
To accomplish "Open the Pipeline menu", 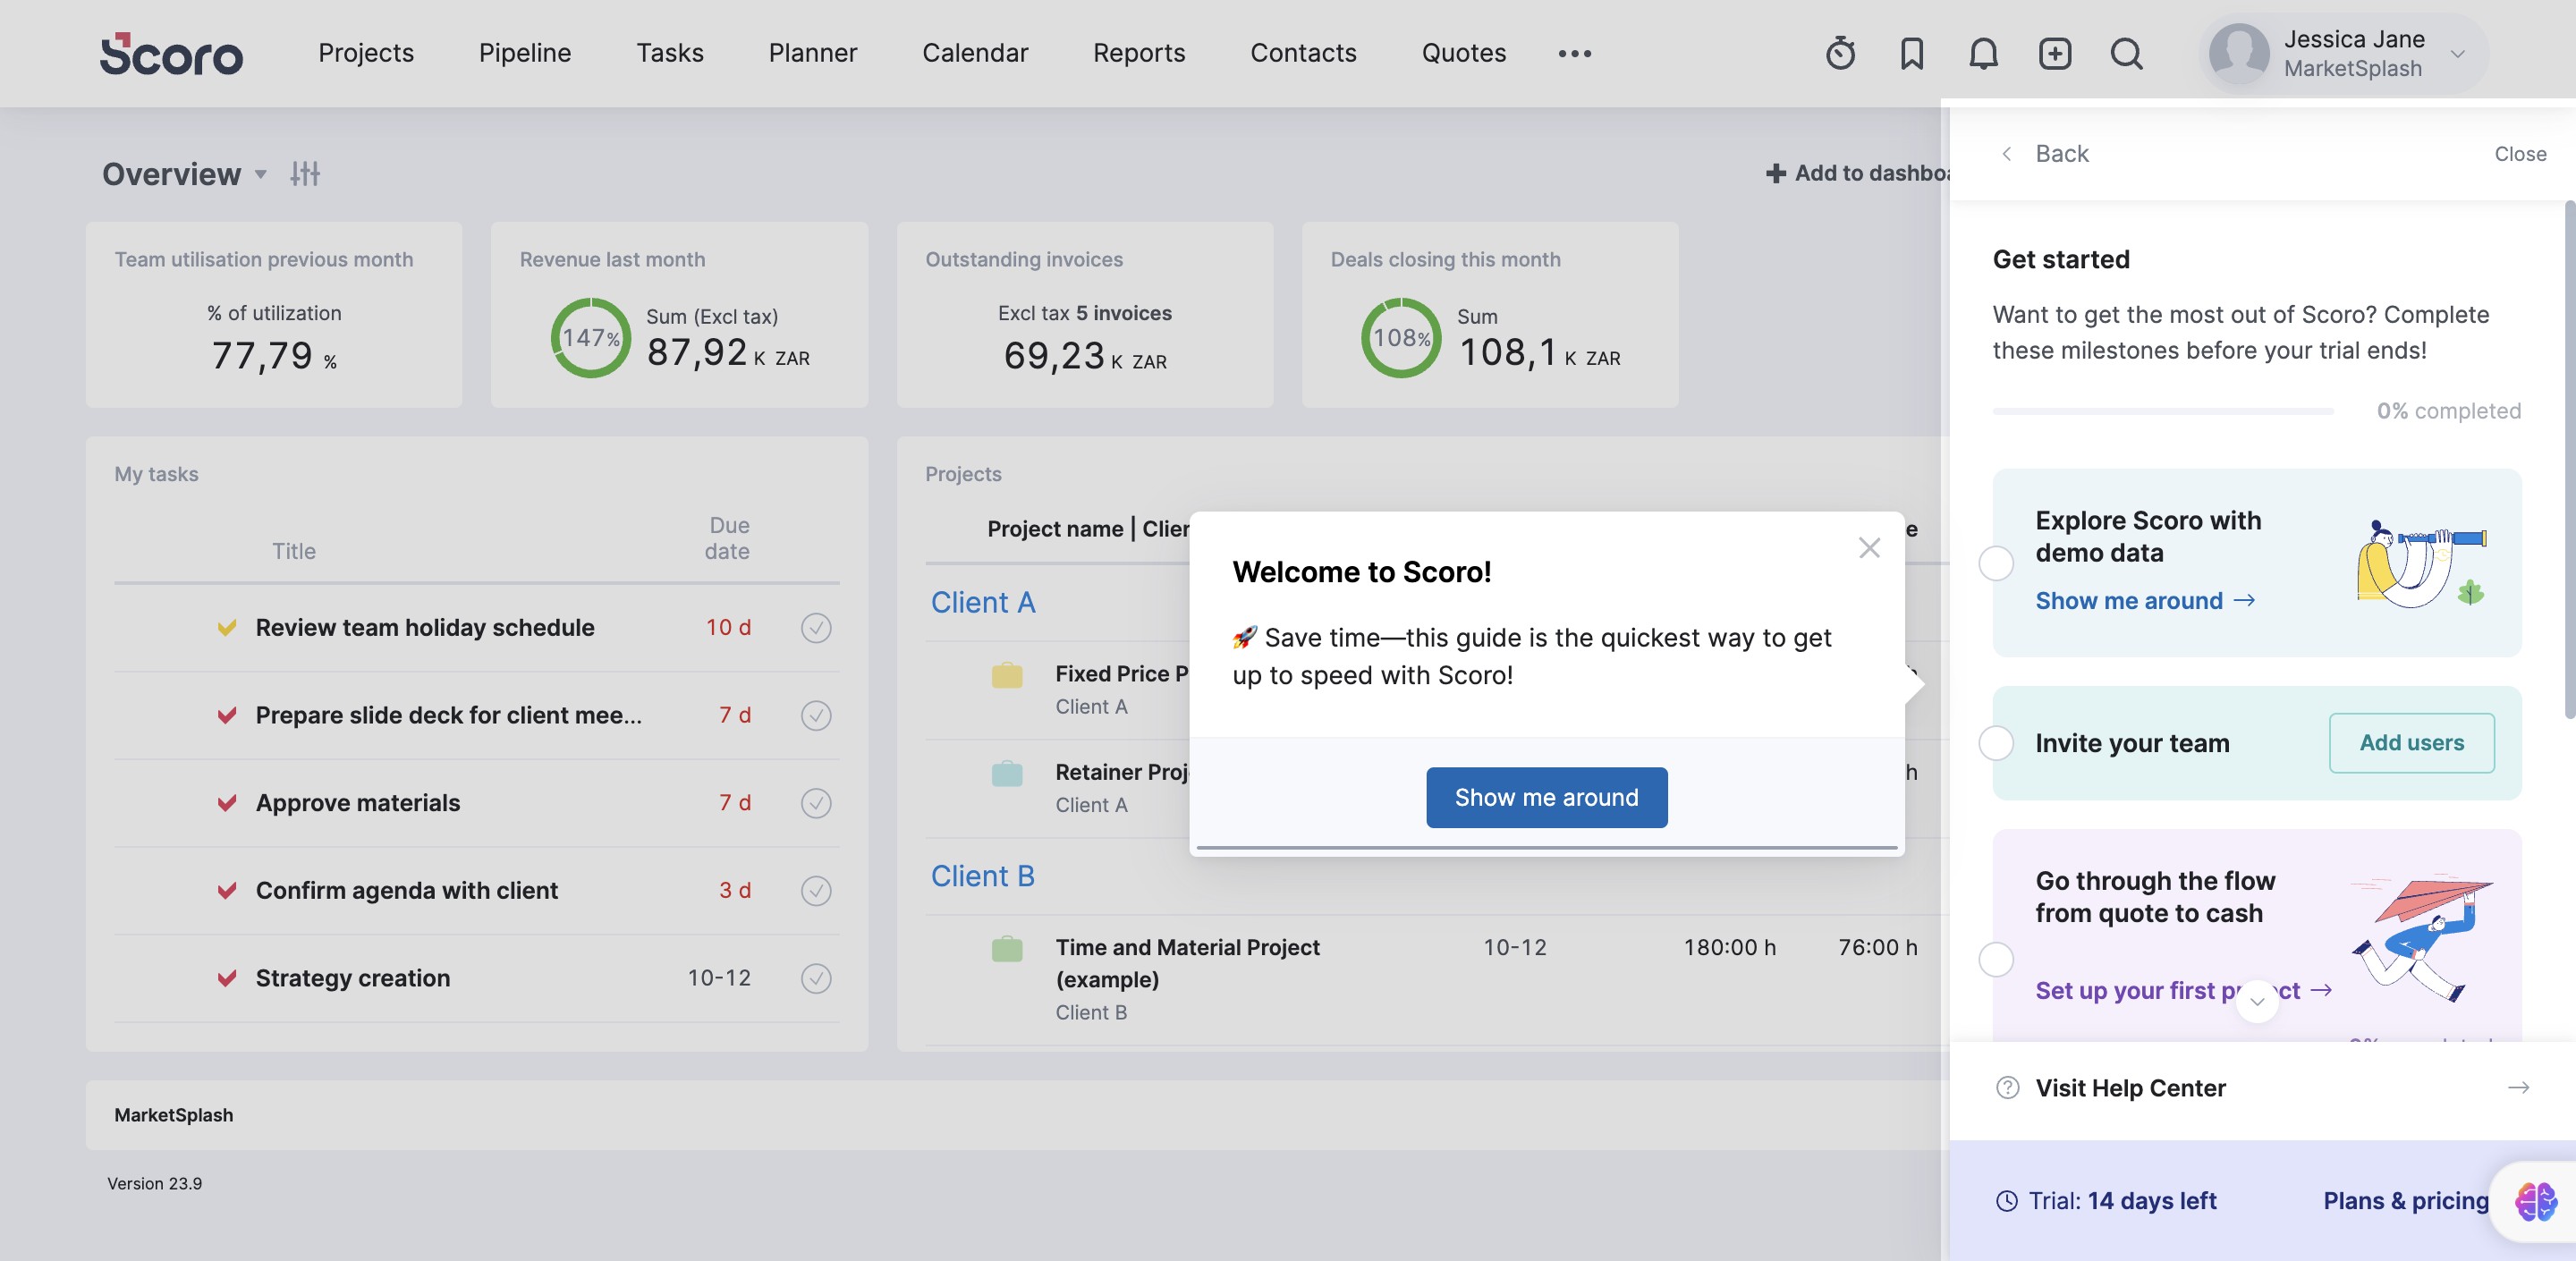I will [525, 53].
